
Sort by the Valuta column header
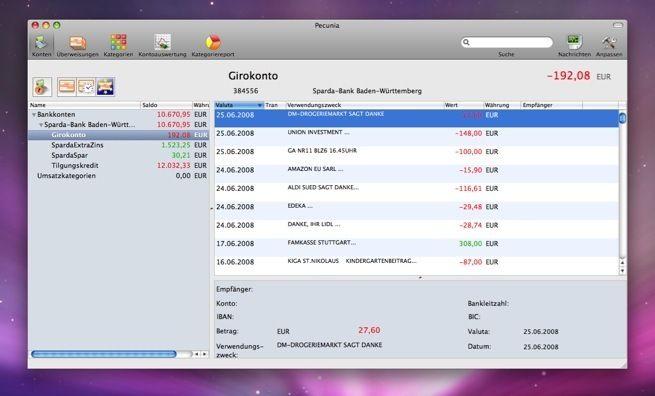click(239, 105)
